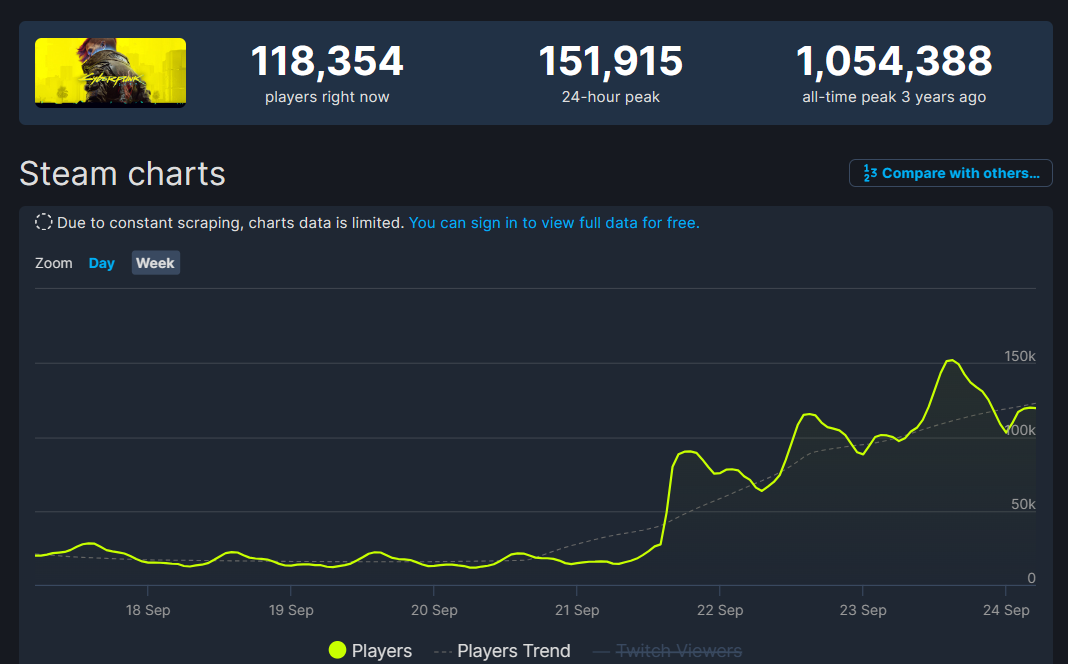Click the 21 Sep axis label
The image size is (1068, 664).
pyautogui.click(x=577, y=610)
